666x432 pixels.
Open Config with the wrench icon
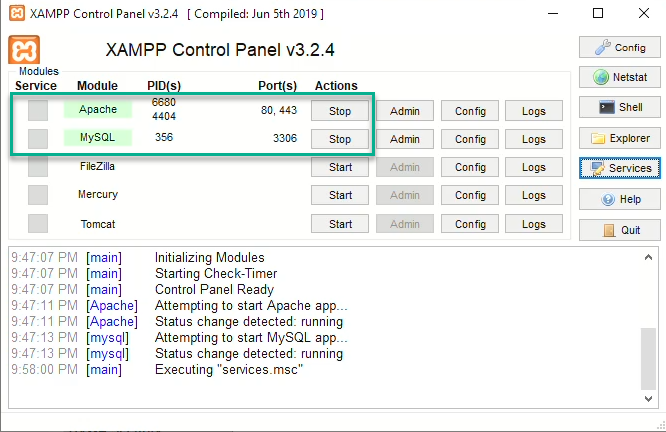point(620,47)
